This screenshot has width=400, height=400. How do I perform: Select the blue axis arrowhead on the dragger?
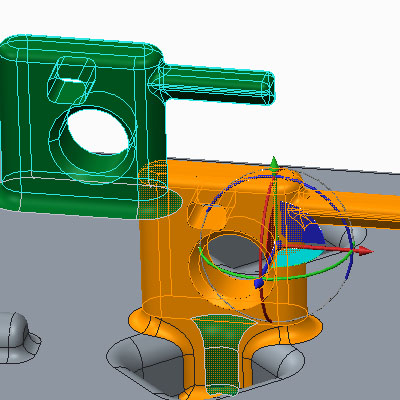pos(259,284)
